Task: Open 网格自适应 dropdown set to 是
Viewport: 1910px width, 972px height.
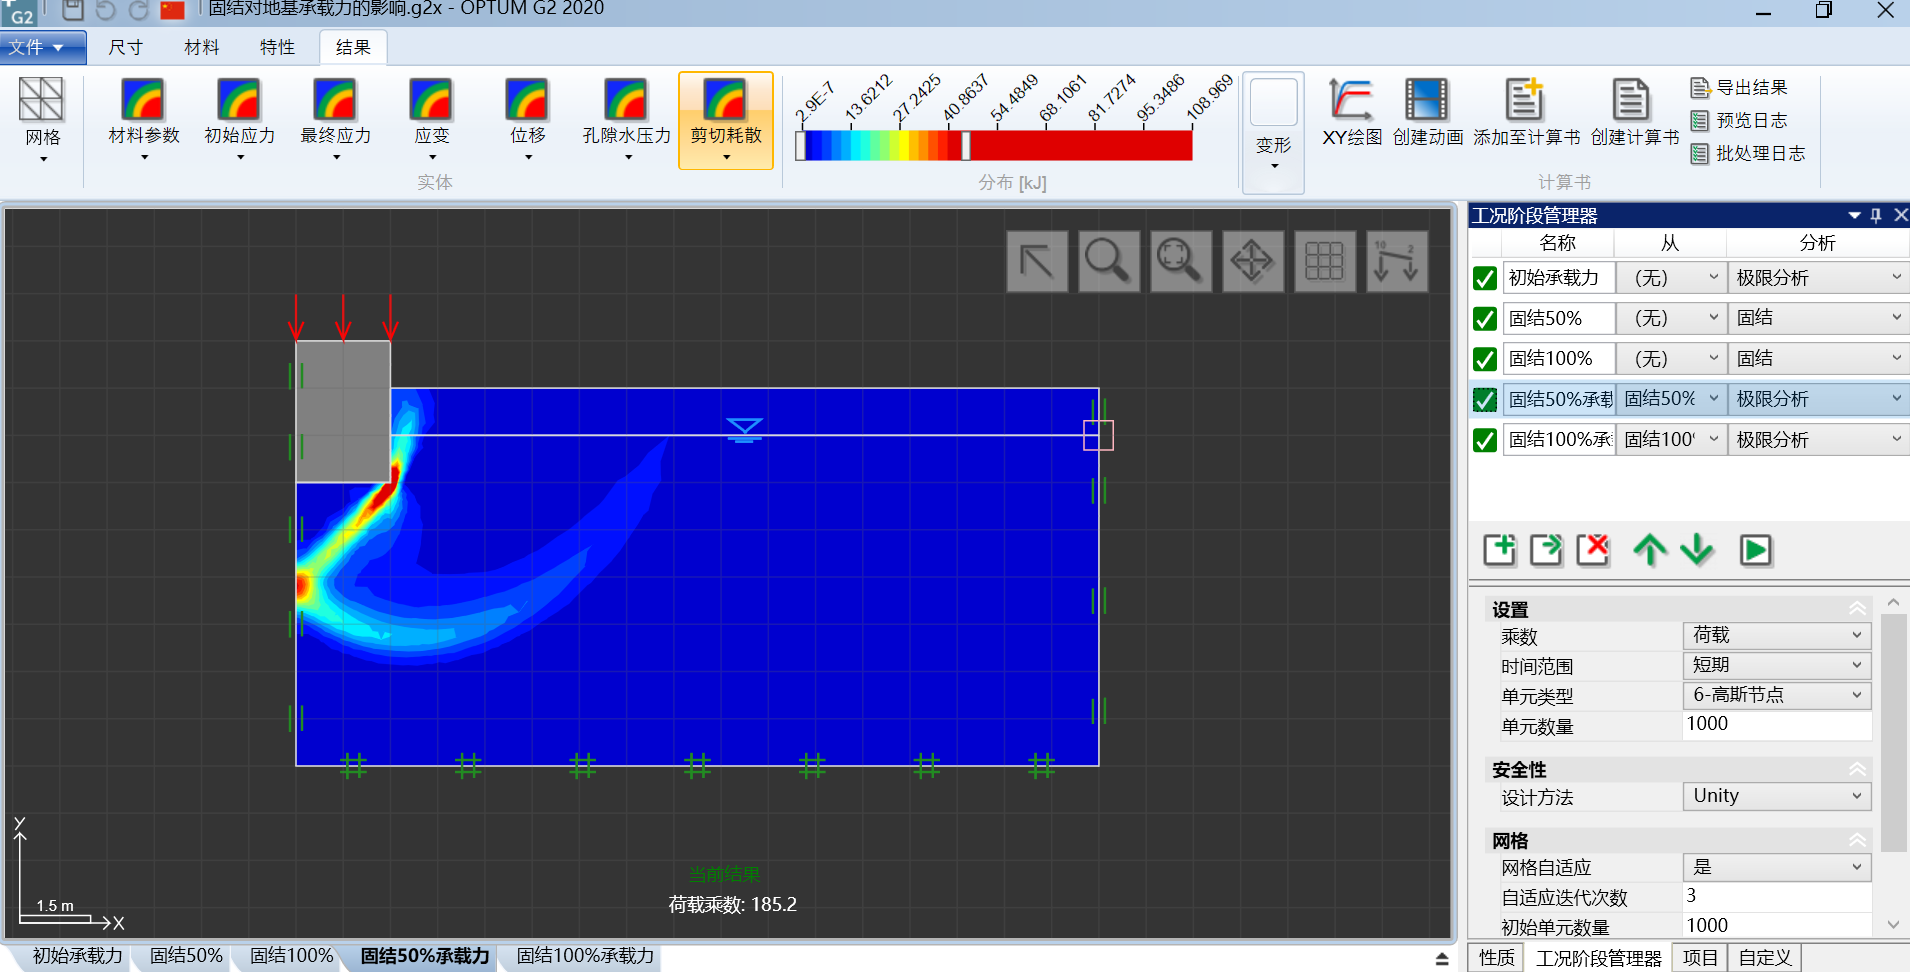Action: 1777,867
